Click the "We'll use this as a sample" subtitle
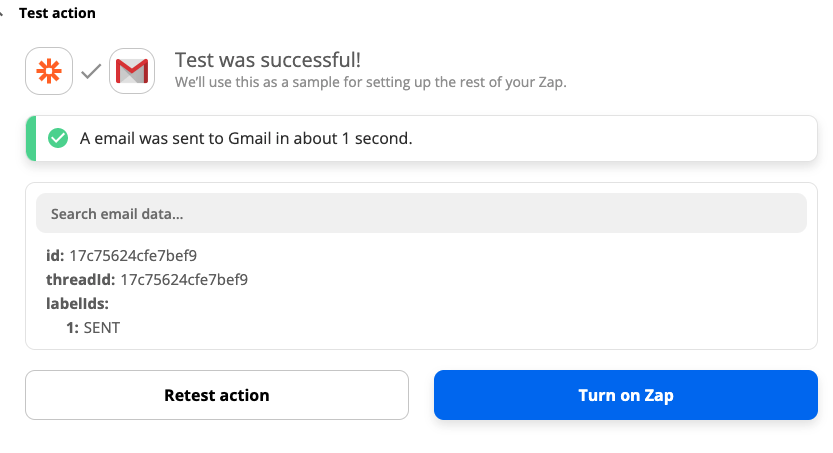 pos(370,82)
